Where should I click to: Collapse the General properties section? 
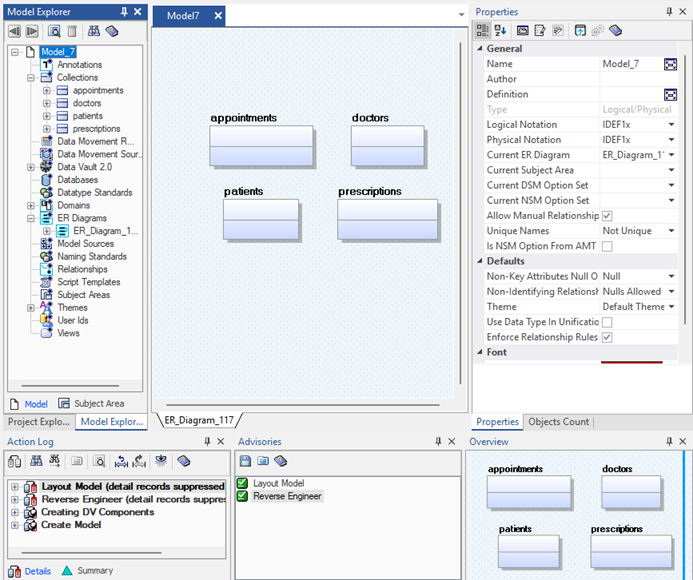click(x=480, y=49)
